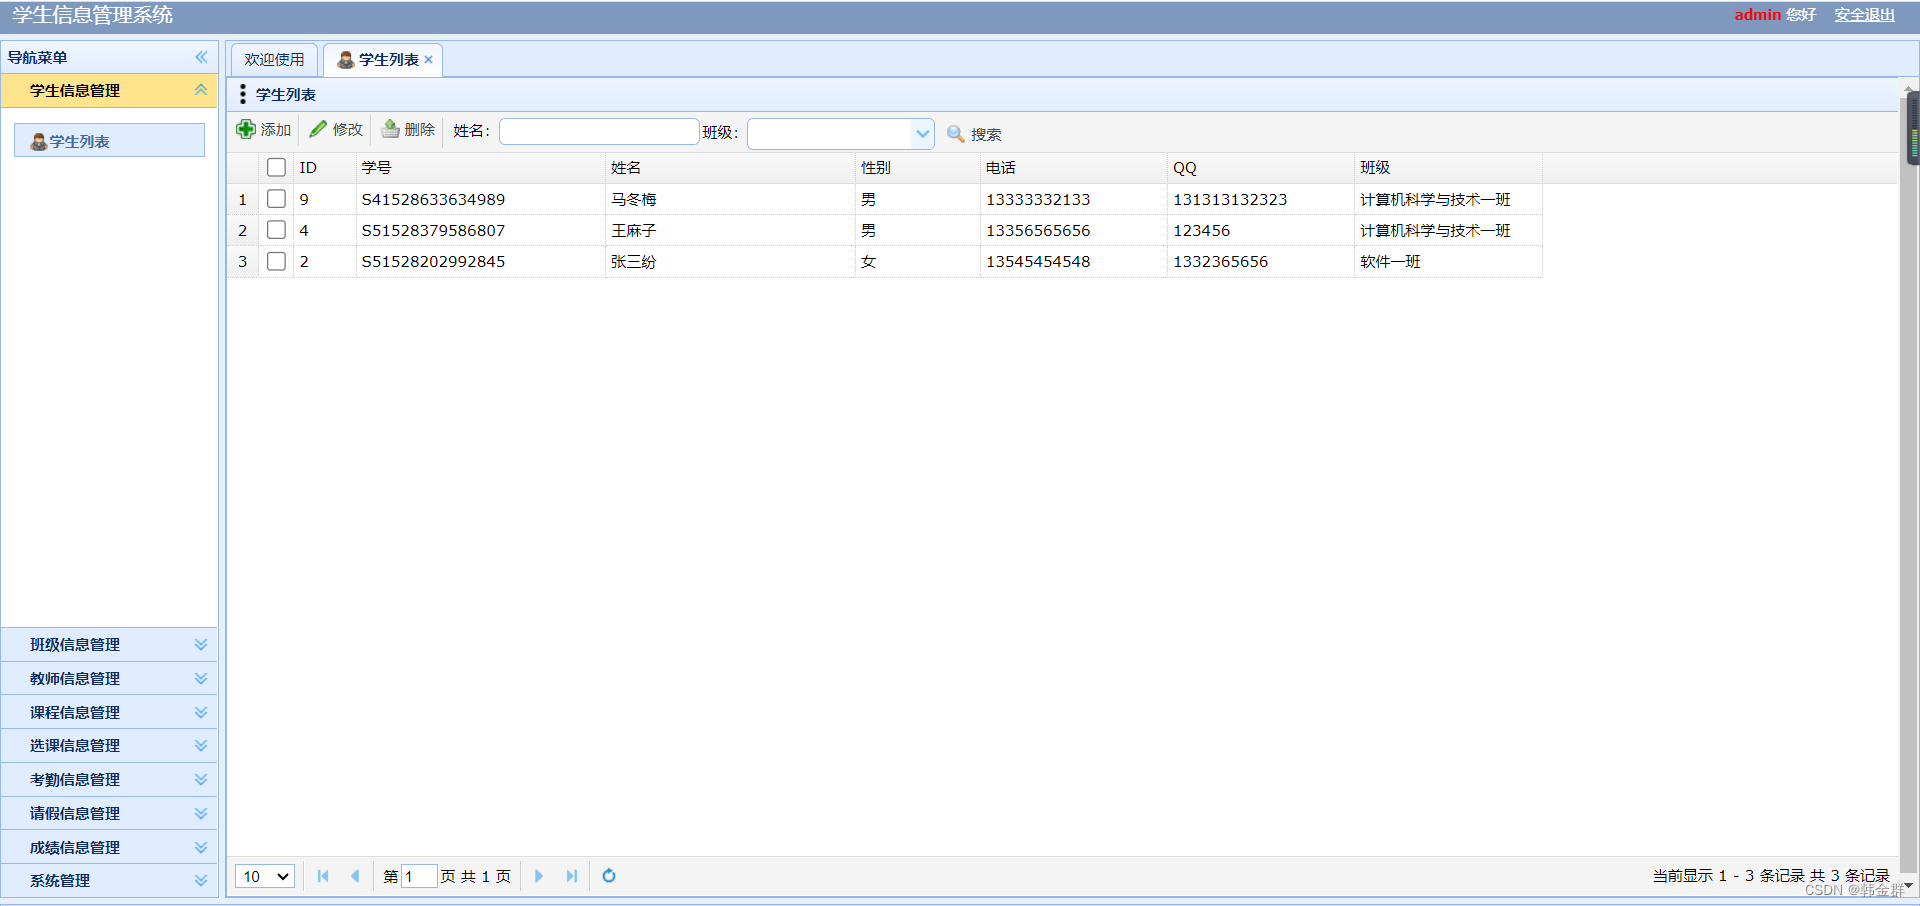Viewport: 1920px width, 906px height.
Task: Click QQ value 1332365656
Action: (x=1220, y=261)
